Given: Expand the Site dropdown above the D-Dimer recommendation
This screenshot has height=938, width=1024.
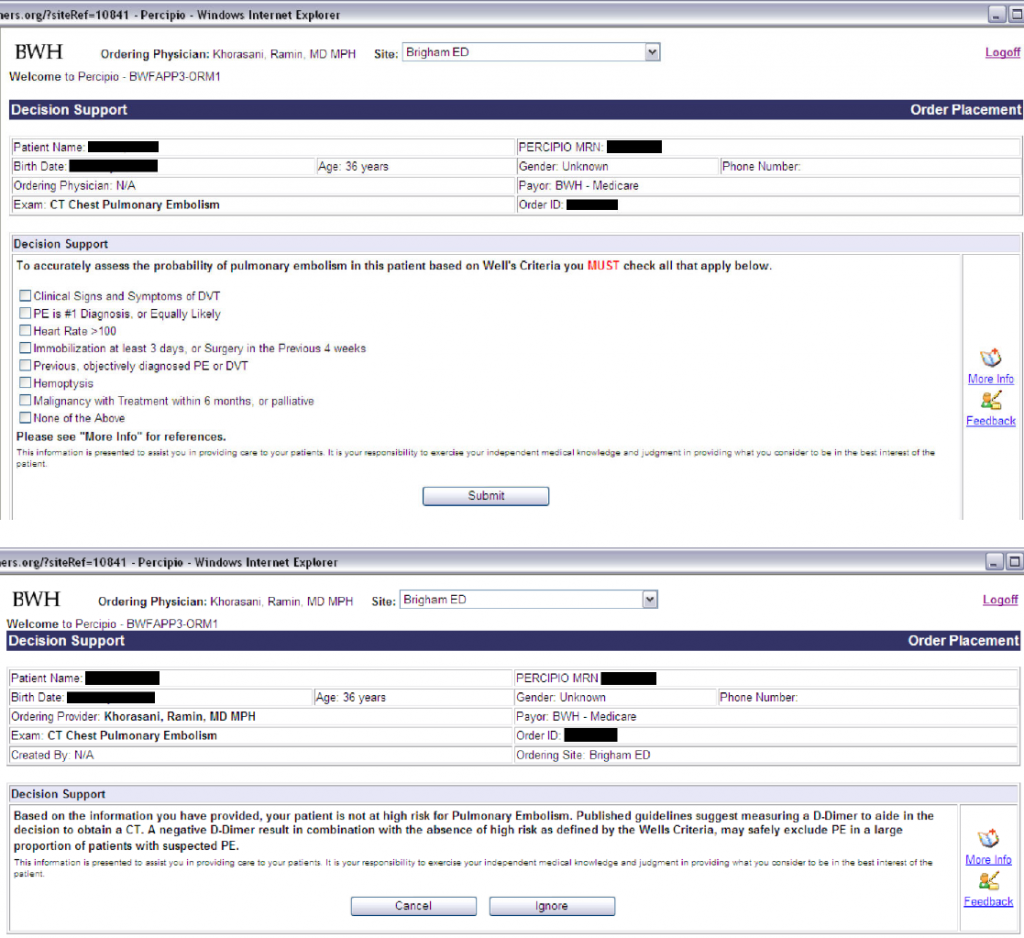Looking at the screenshot, I should point(650,600).
